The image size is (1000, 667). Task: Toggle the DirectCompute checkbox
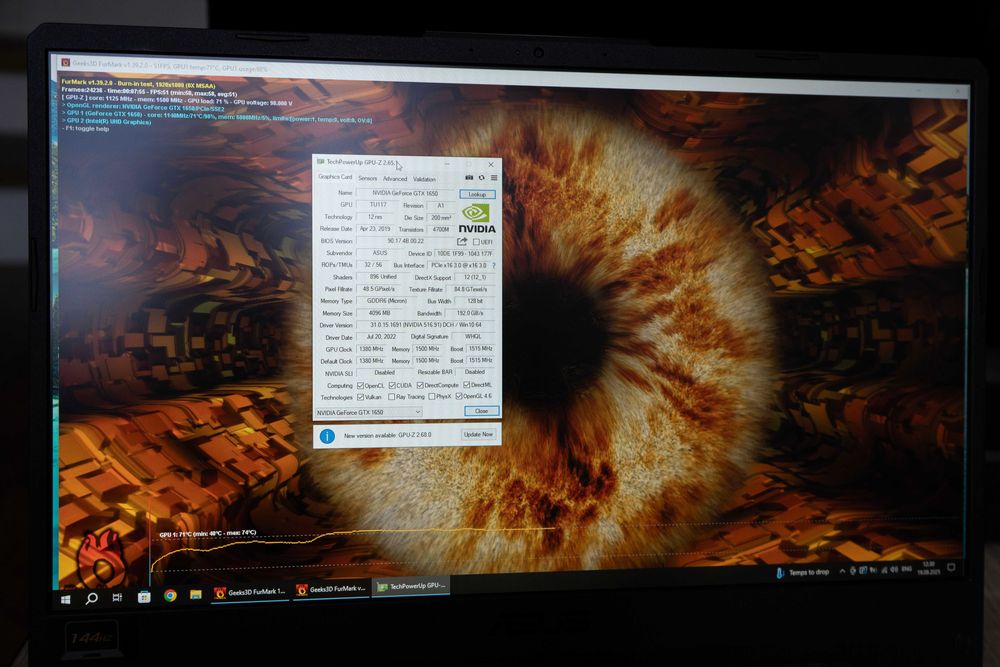click(420, 385)
